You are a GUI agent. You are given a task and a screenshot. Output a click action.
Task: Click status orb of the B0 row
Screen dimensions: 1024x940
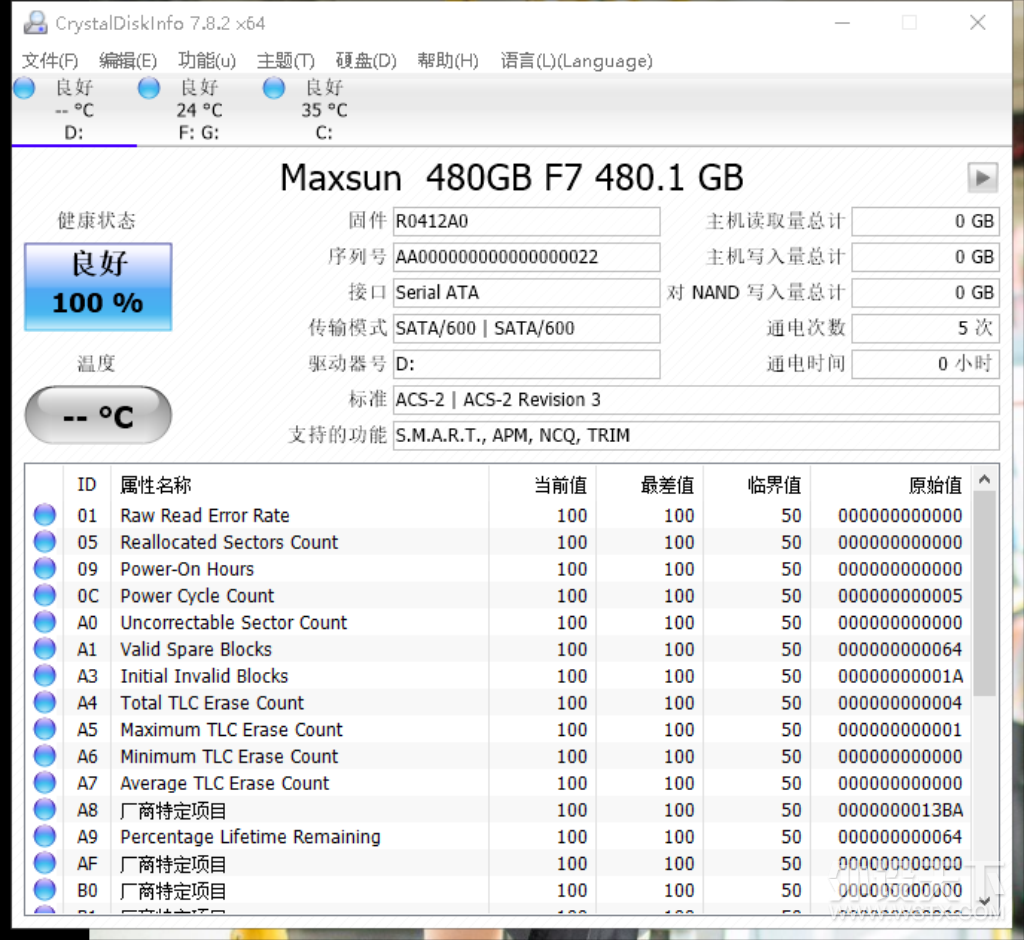44,890
